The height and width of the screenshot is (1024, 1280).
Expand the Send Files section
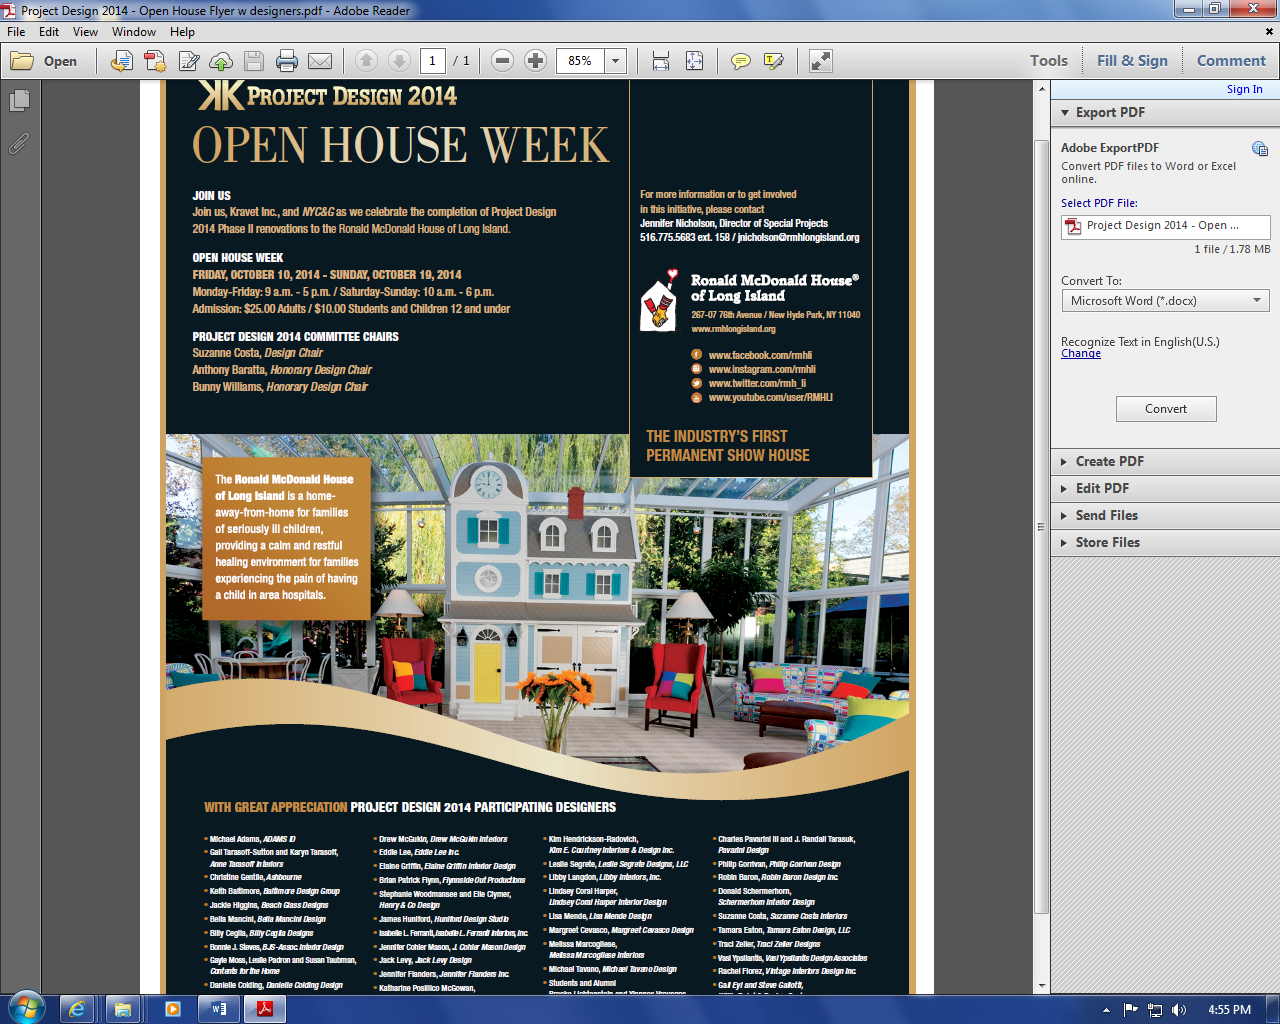coord(1106,515)
